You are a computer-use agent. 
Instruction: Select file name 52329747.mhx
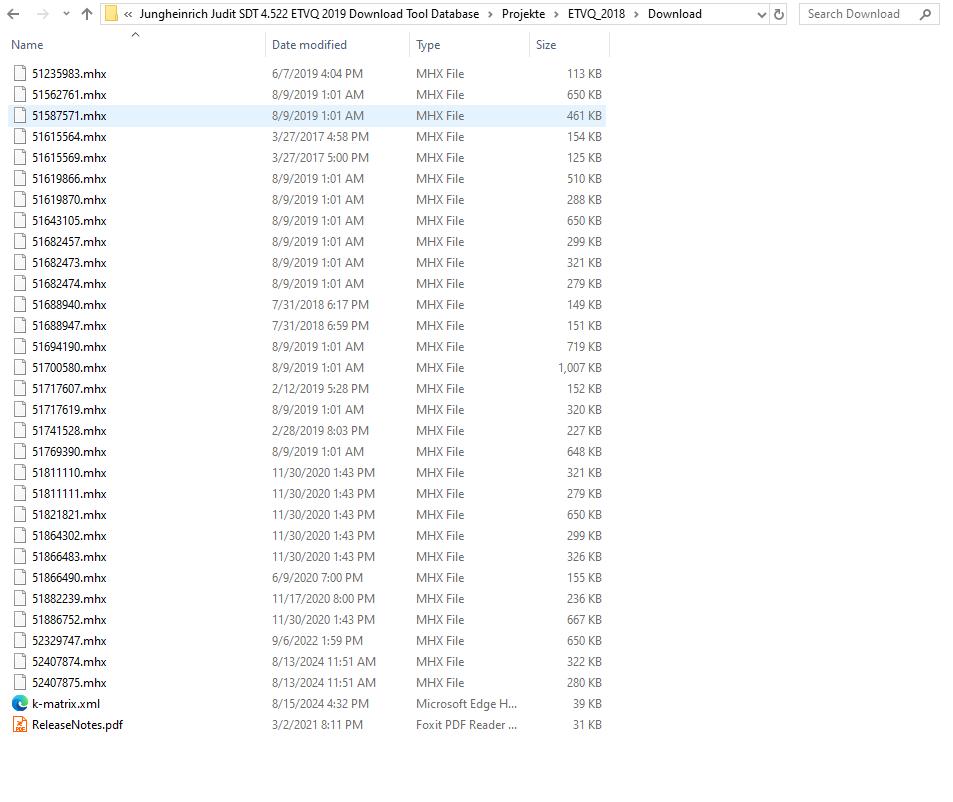click(69, 641)
